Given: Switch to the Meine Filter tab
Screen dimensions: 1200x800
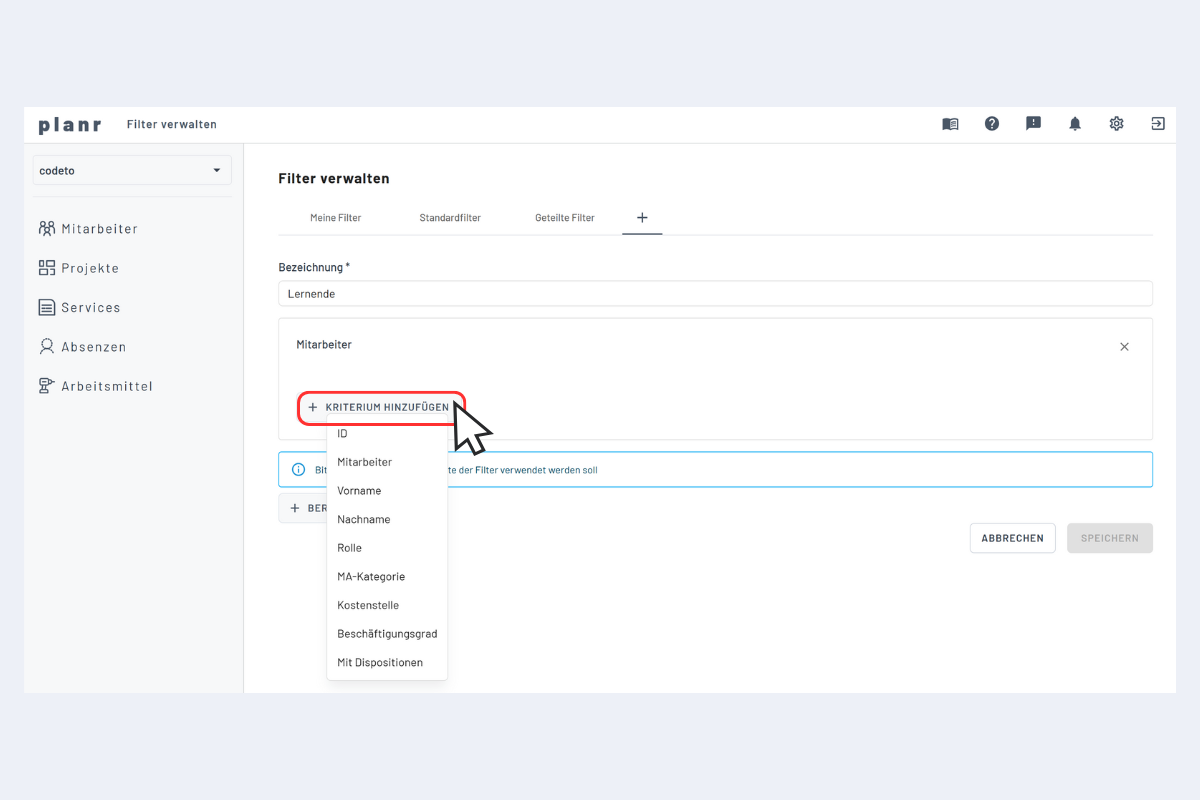Looking at the screenshot, I should [x=335, y=217].
